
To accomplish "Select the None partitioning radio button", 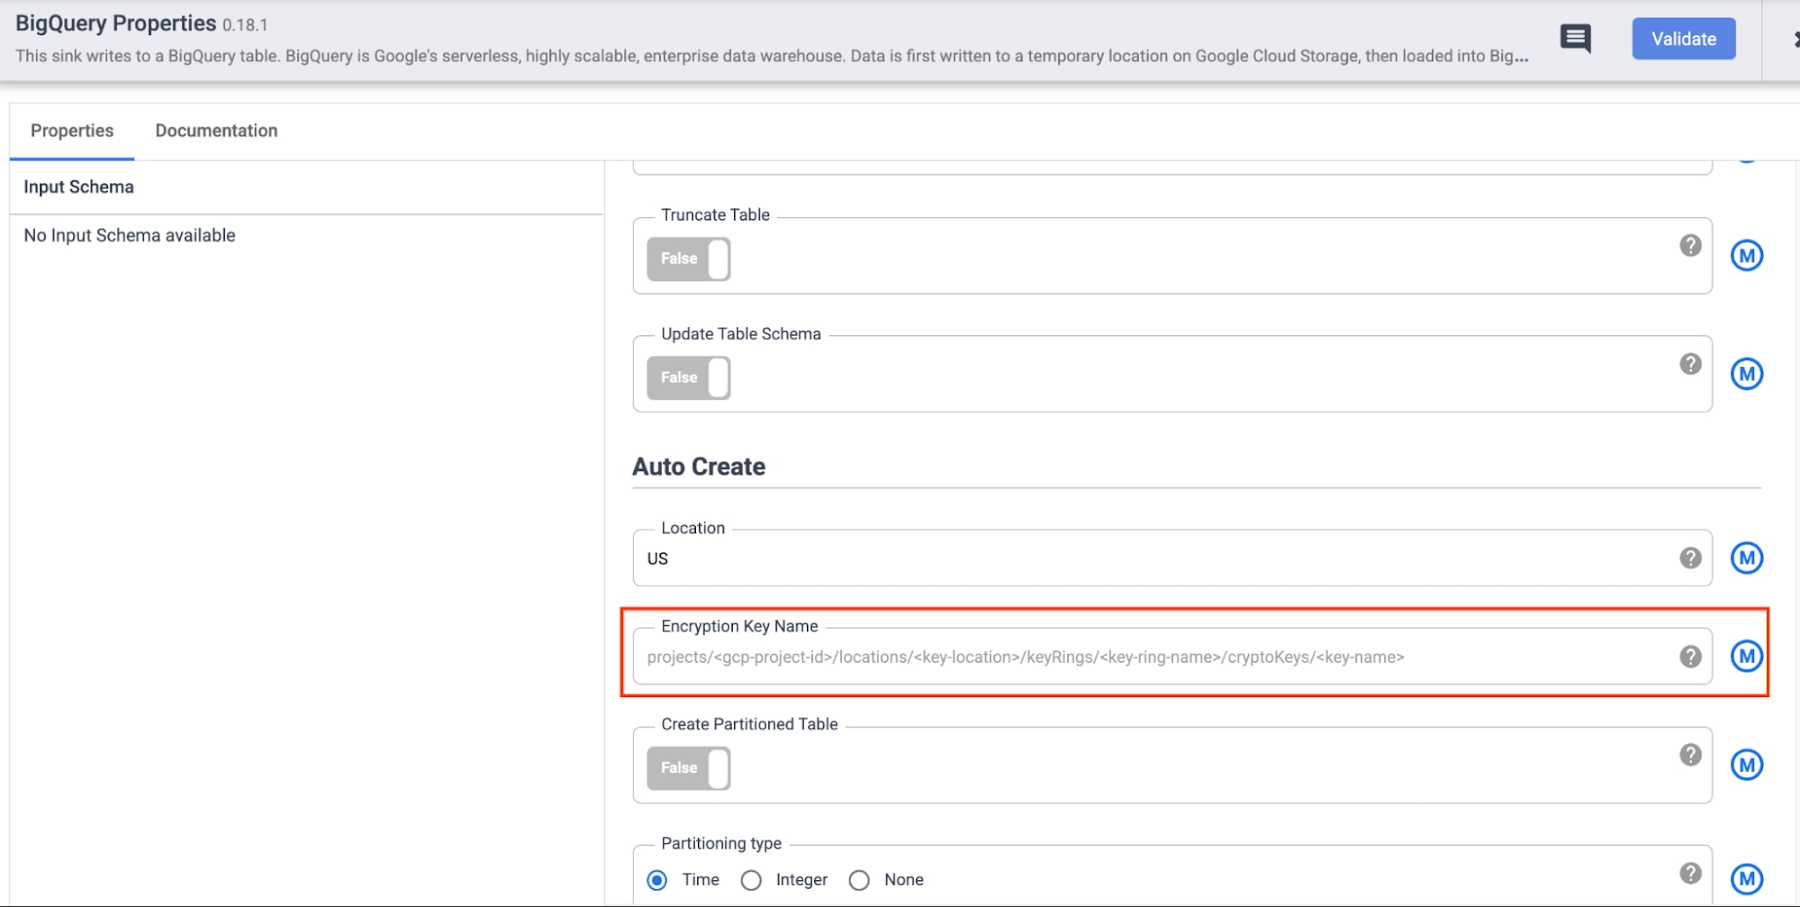I will 859,880.
